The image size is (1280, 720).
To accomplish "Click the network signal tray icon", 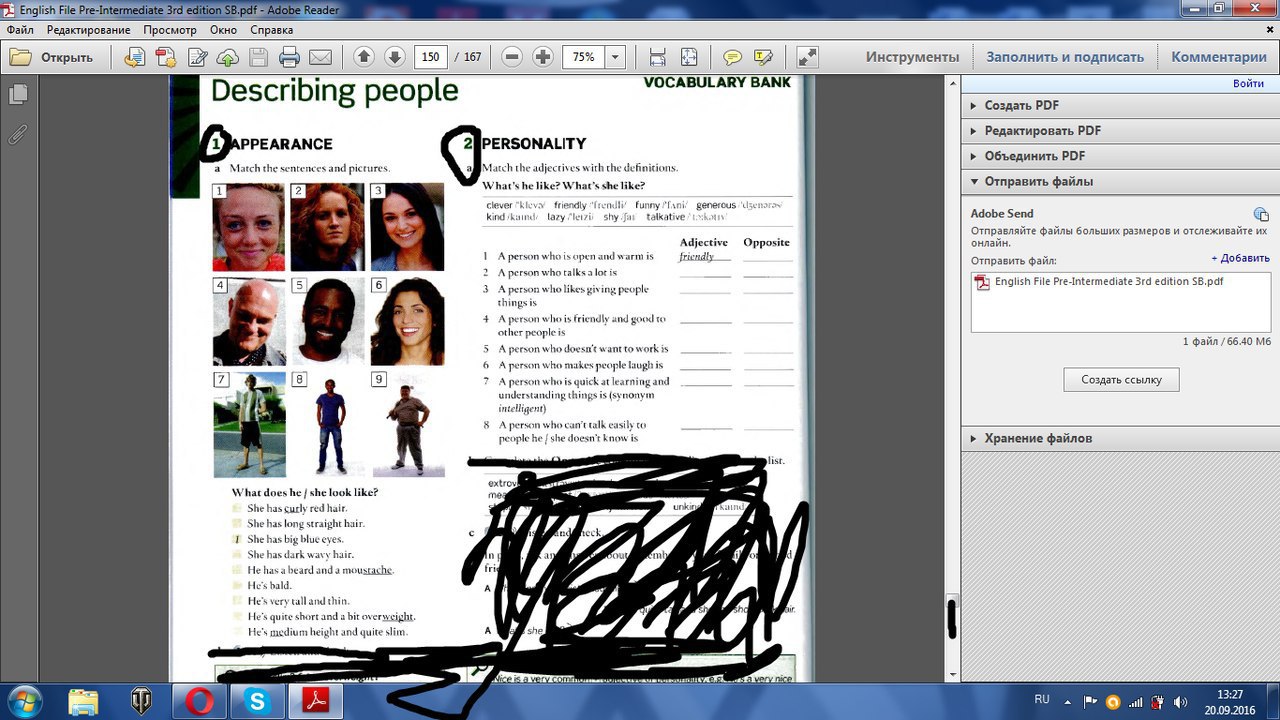I will pyautogui.click(x=1135, y=701).
